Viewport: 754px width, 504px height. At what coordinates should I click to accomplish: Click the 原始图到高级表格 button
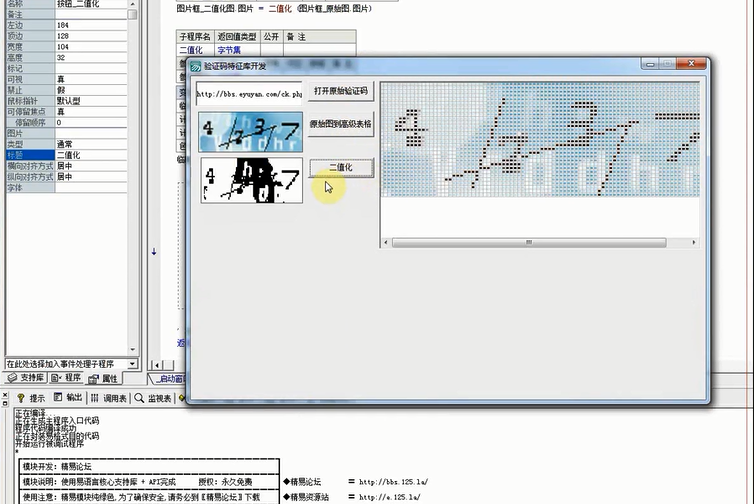pyautogui.click(x=341, y=126)
